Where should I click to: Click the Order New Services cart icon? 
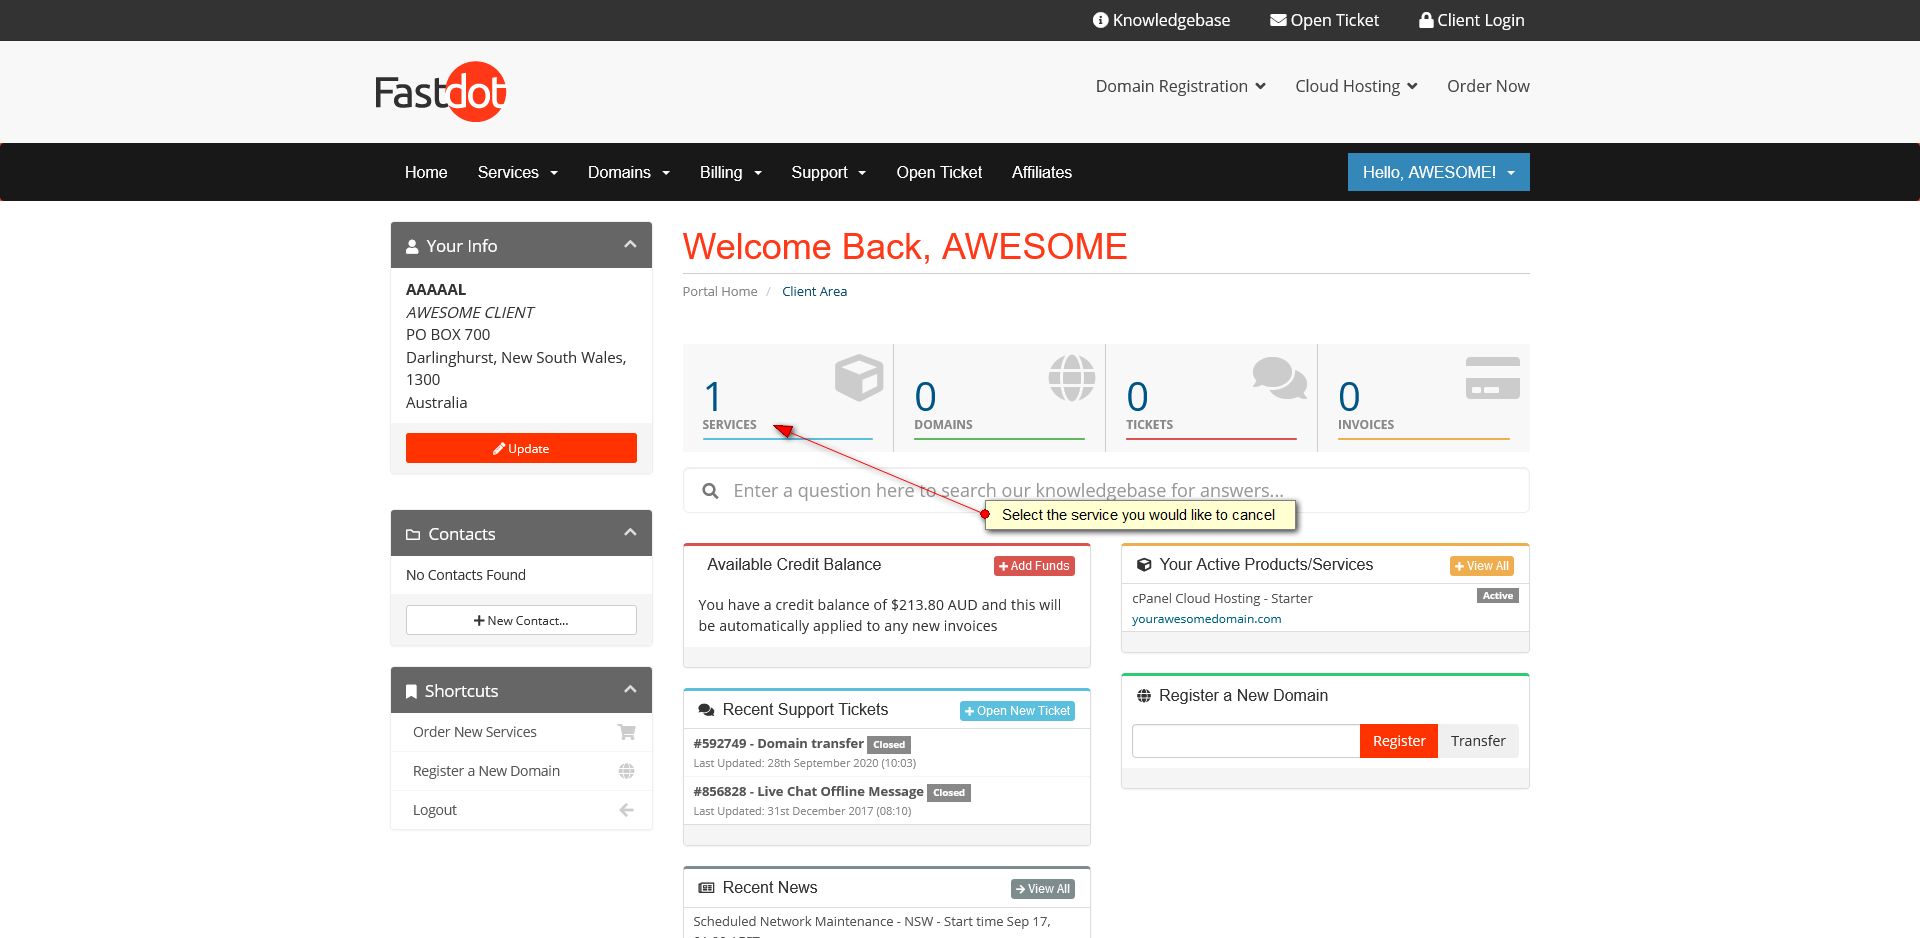(x=627, y=732)
